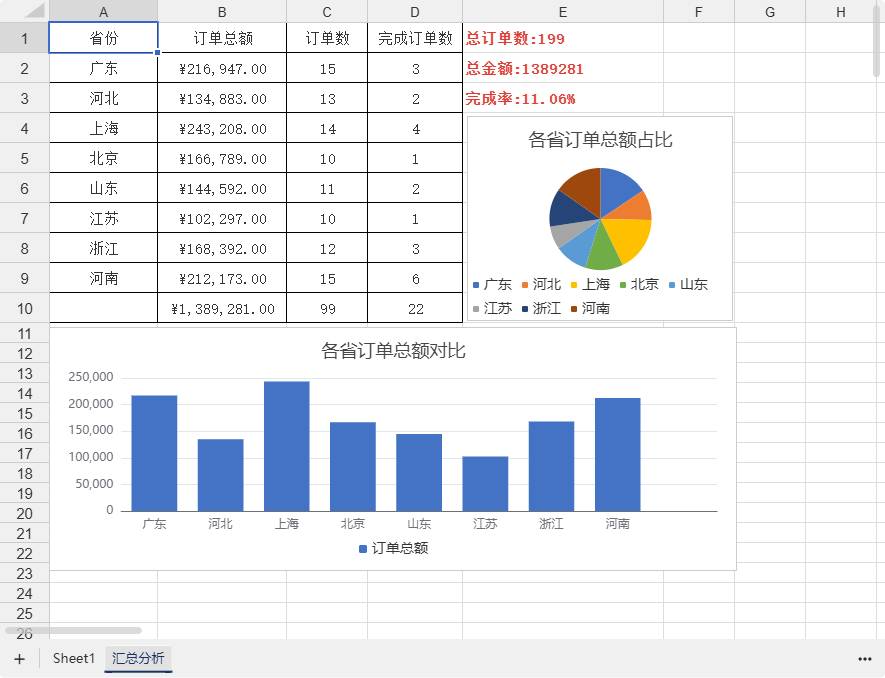Click the 江苏 legend entry in pie chart

tap(492, 308)
